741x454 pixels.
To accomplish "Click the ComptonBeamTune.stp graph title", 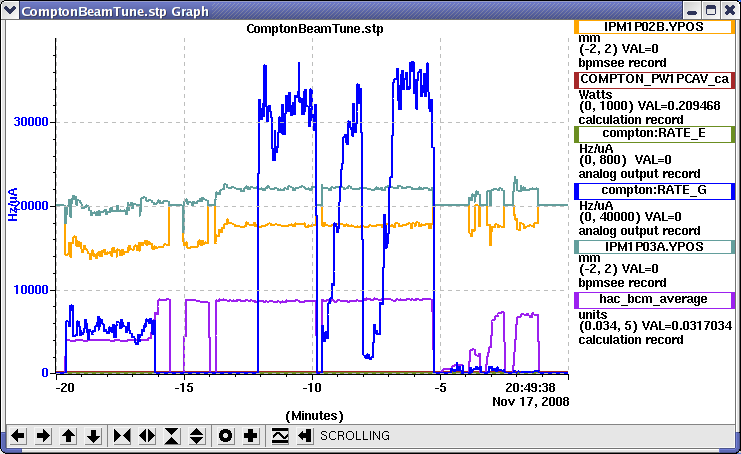I will (315, 29).
